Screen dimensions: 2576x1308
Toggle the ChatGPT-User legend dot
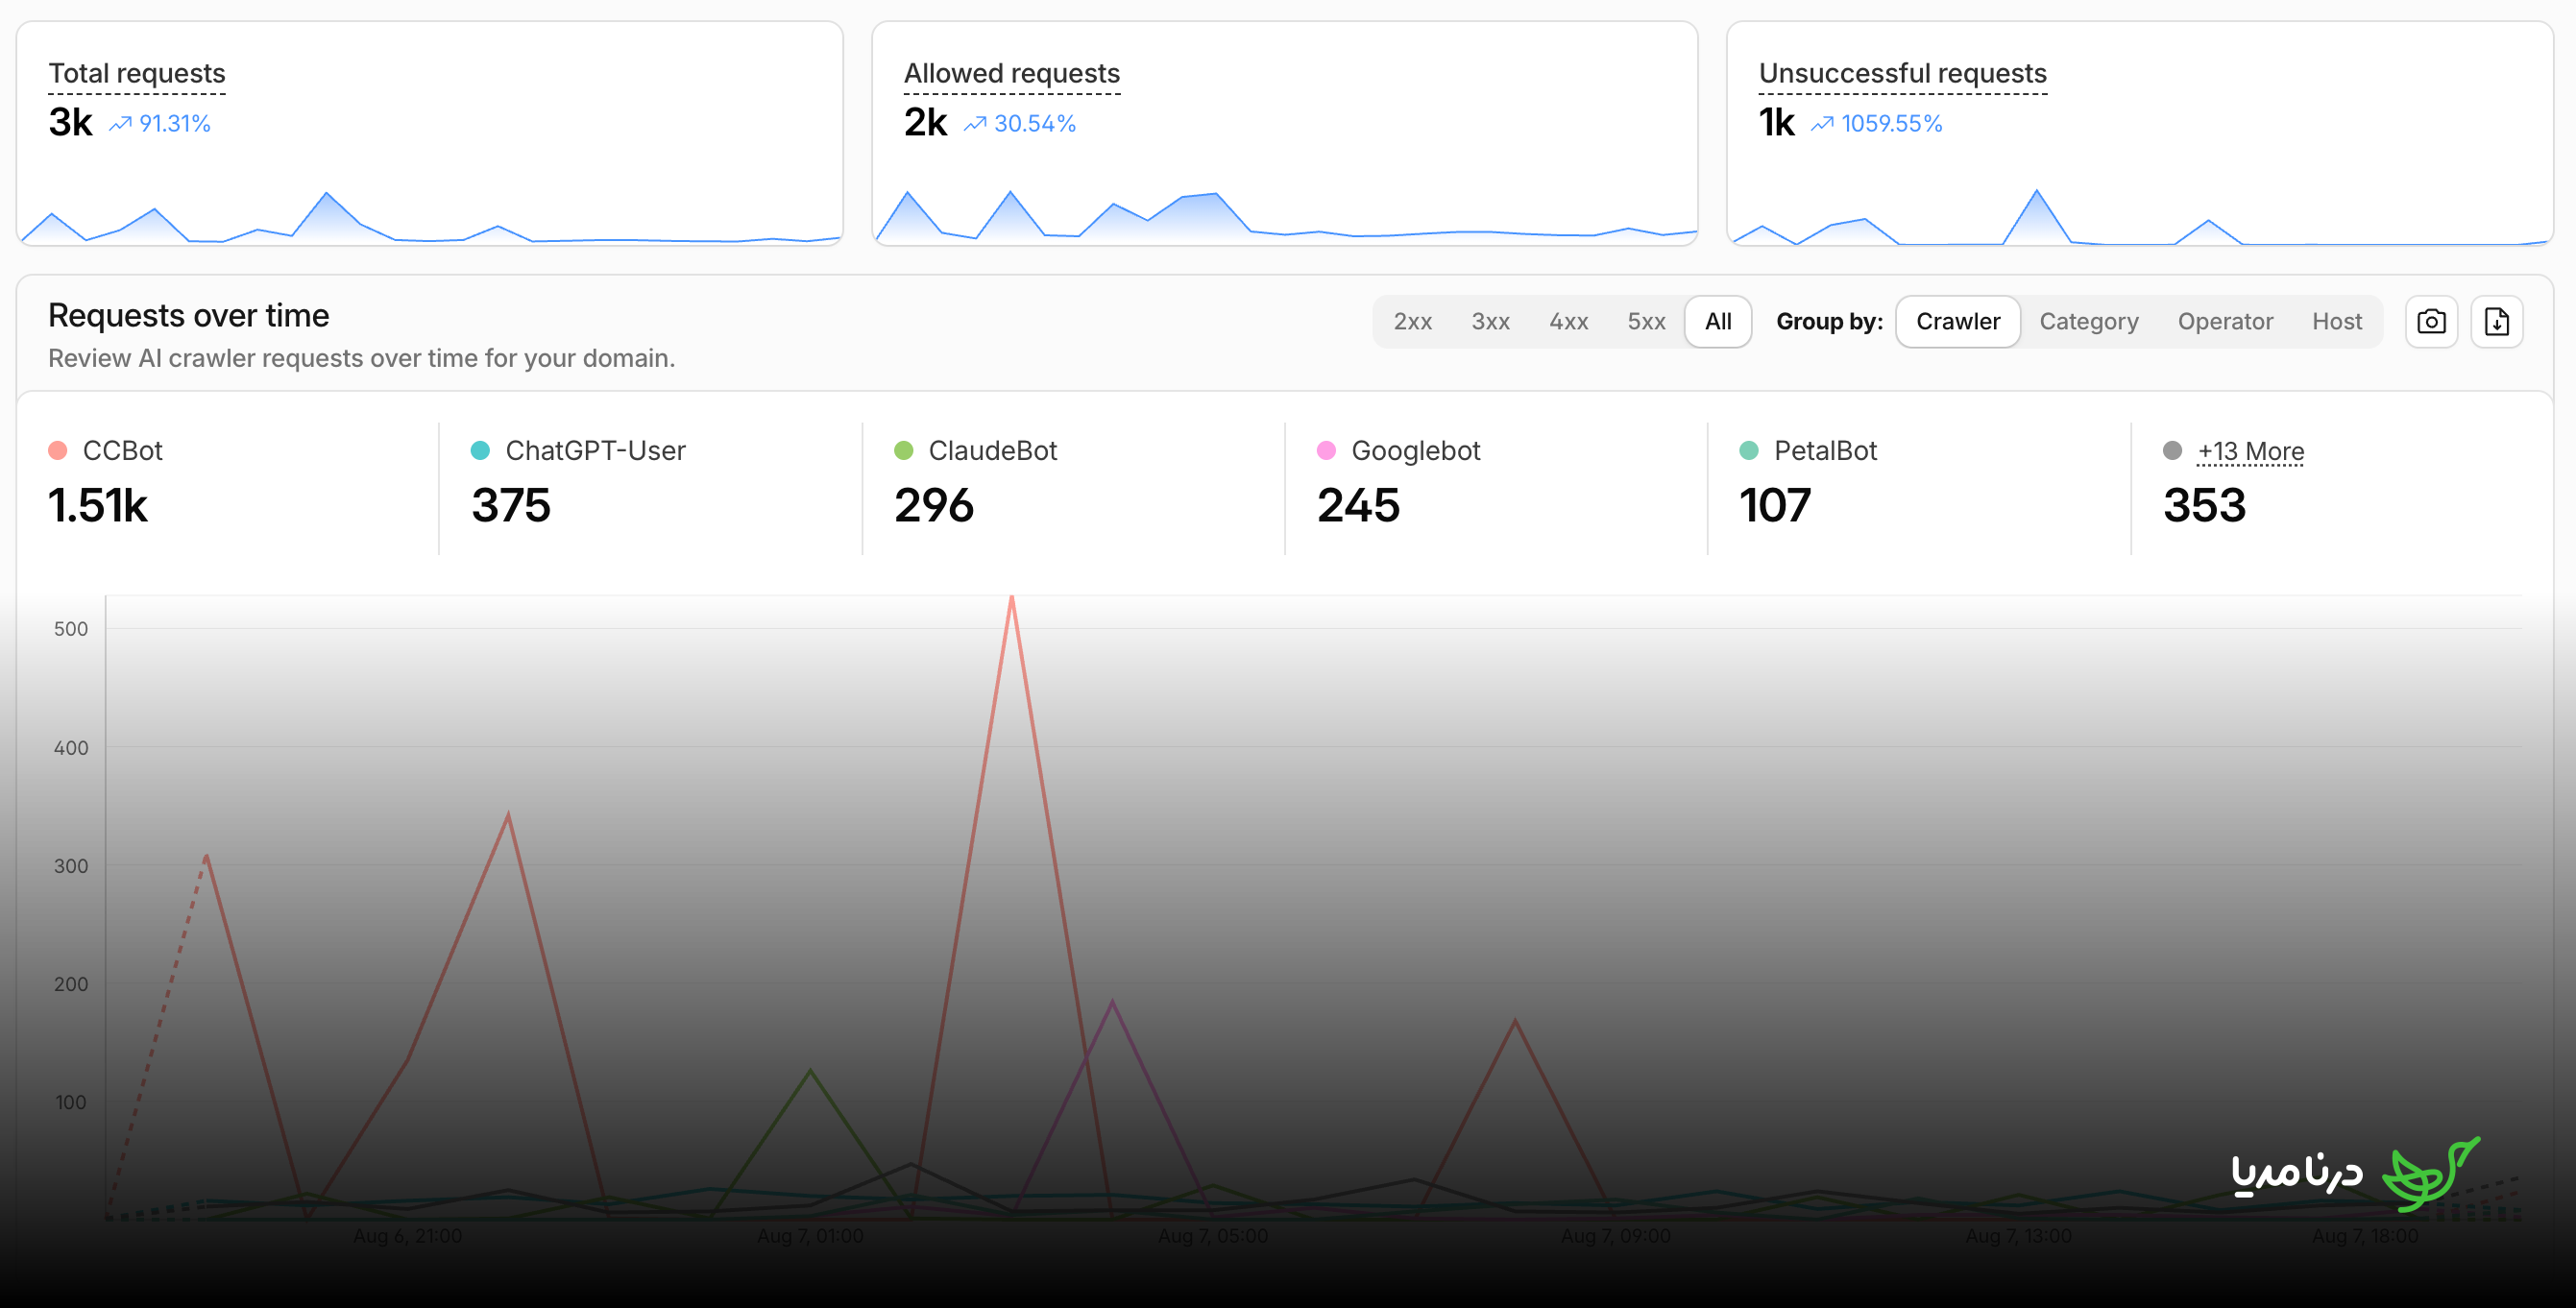(x=480, y=451)
